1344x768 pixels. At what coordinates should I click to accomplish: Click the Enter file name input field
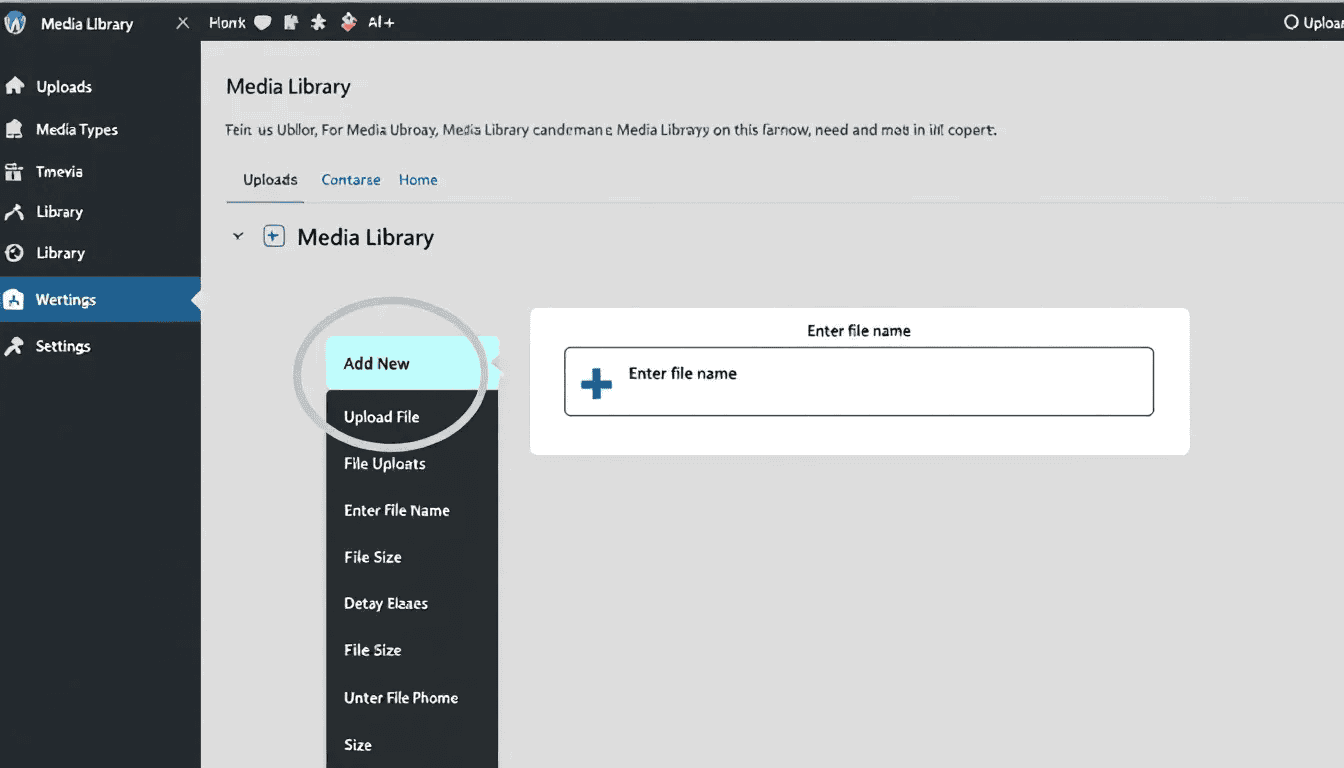[858, 382]
